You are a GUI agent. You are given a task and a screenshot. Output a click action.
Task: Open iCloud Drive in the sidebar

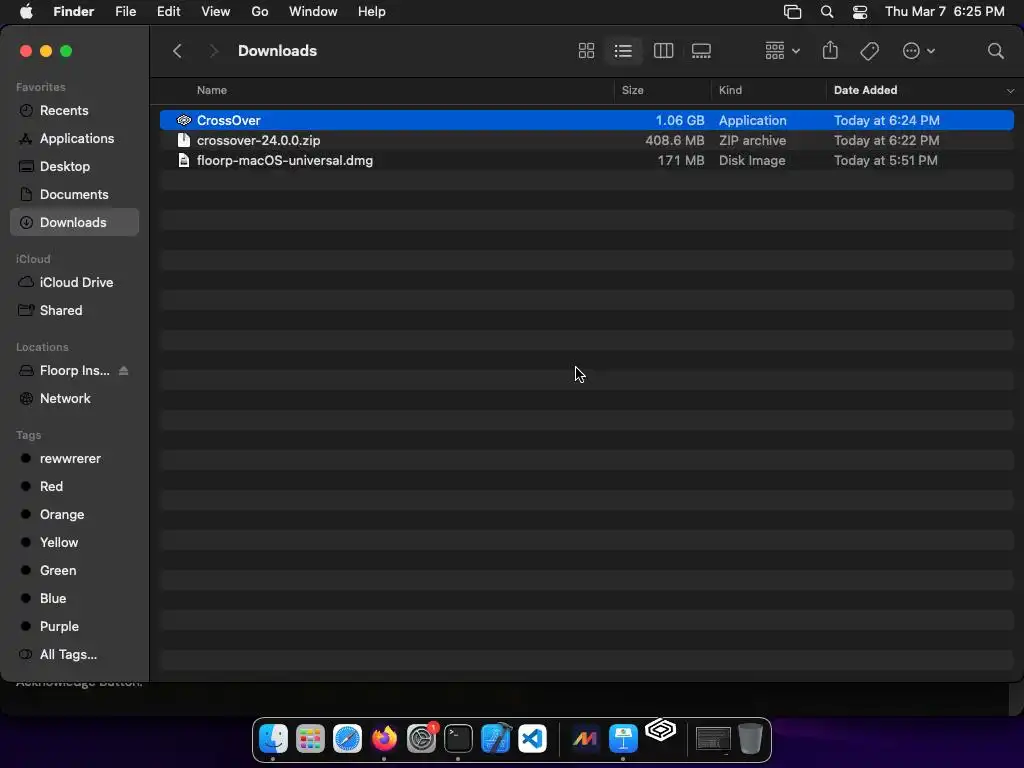(x=74, y=282)
